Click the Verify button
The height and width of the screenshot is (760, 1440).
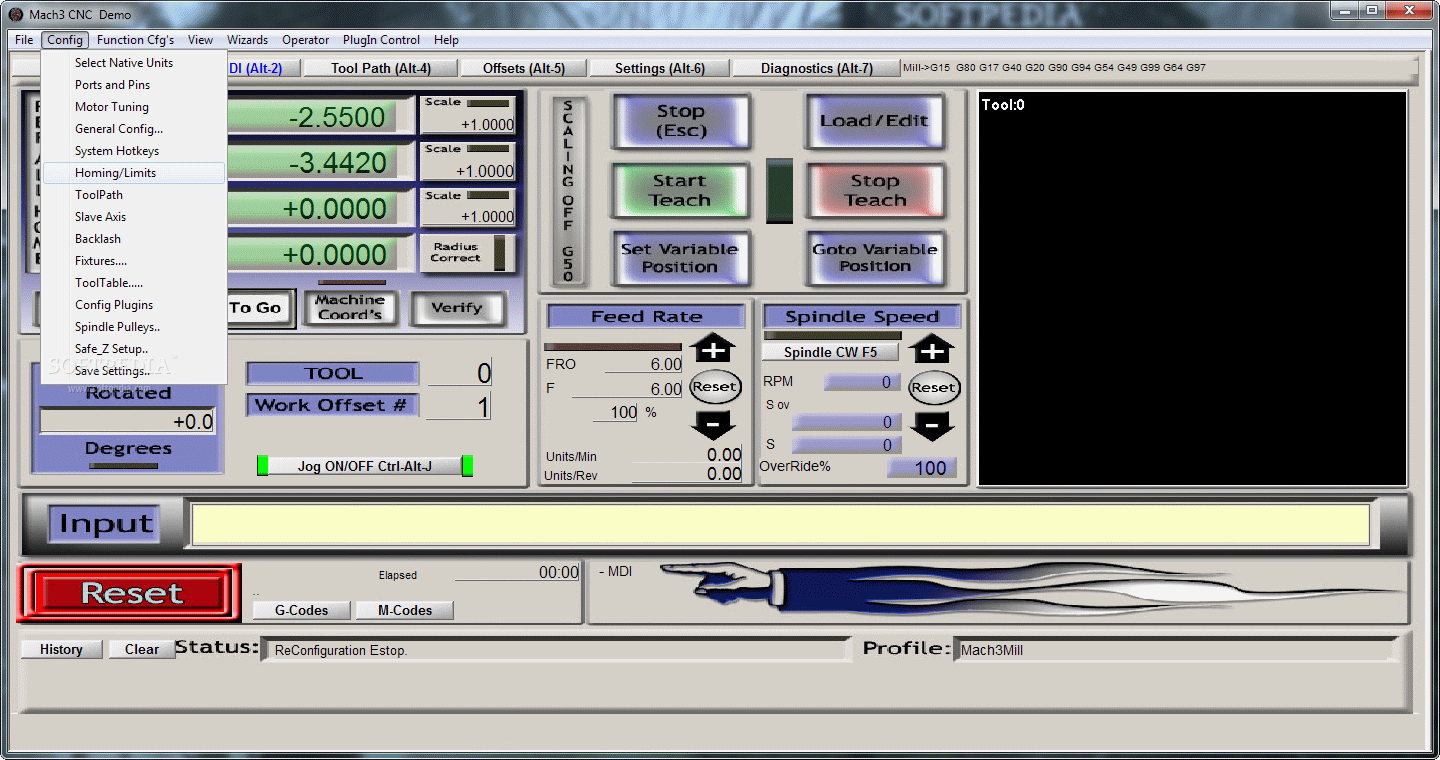(457, 307)
